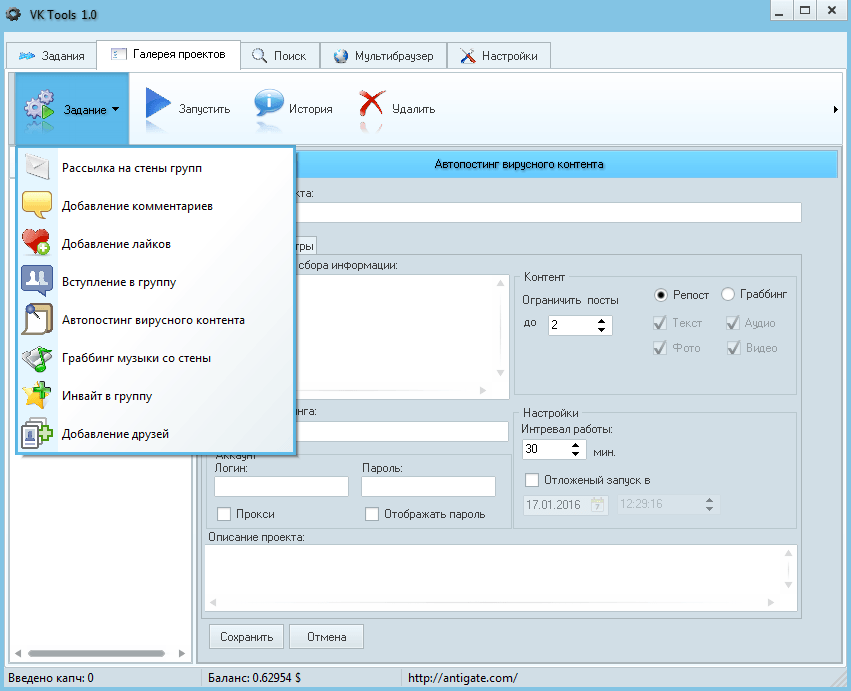851x691 pixels.
Task: Click the star invite-to-group icon
Action: click(x=37, y=395)
